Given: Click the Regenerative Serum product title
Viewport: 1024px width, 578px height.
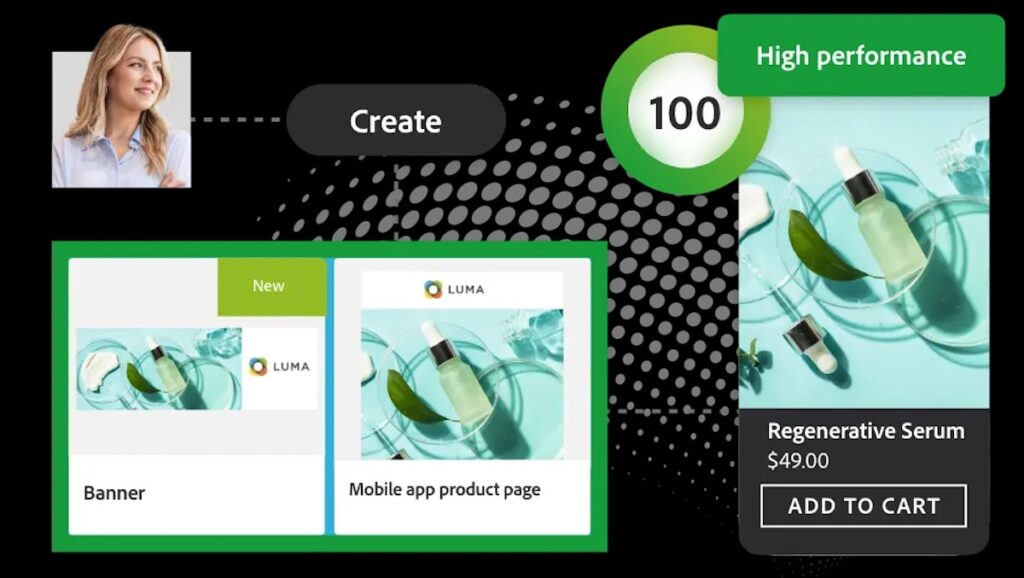Looking at the screenshot, I should (x=866, y=431).
